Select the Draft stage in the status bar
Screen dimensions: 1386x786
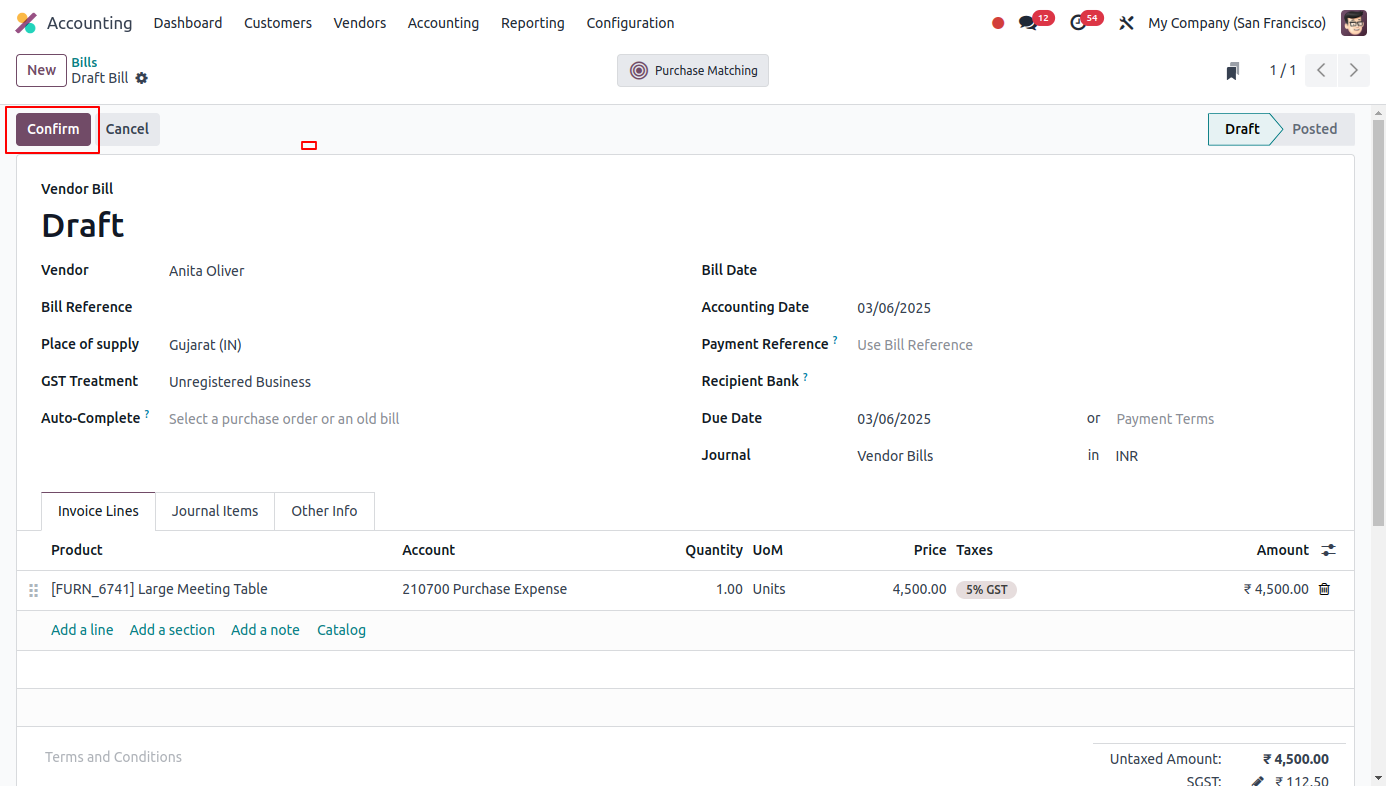(x=1242, y=129)
